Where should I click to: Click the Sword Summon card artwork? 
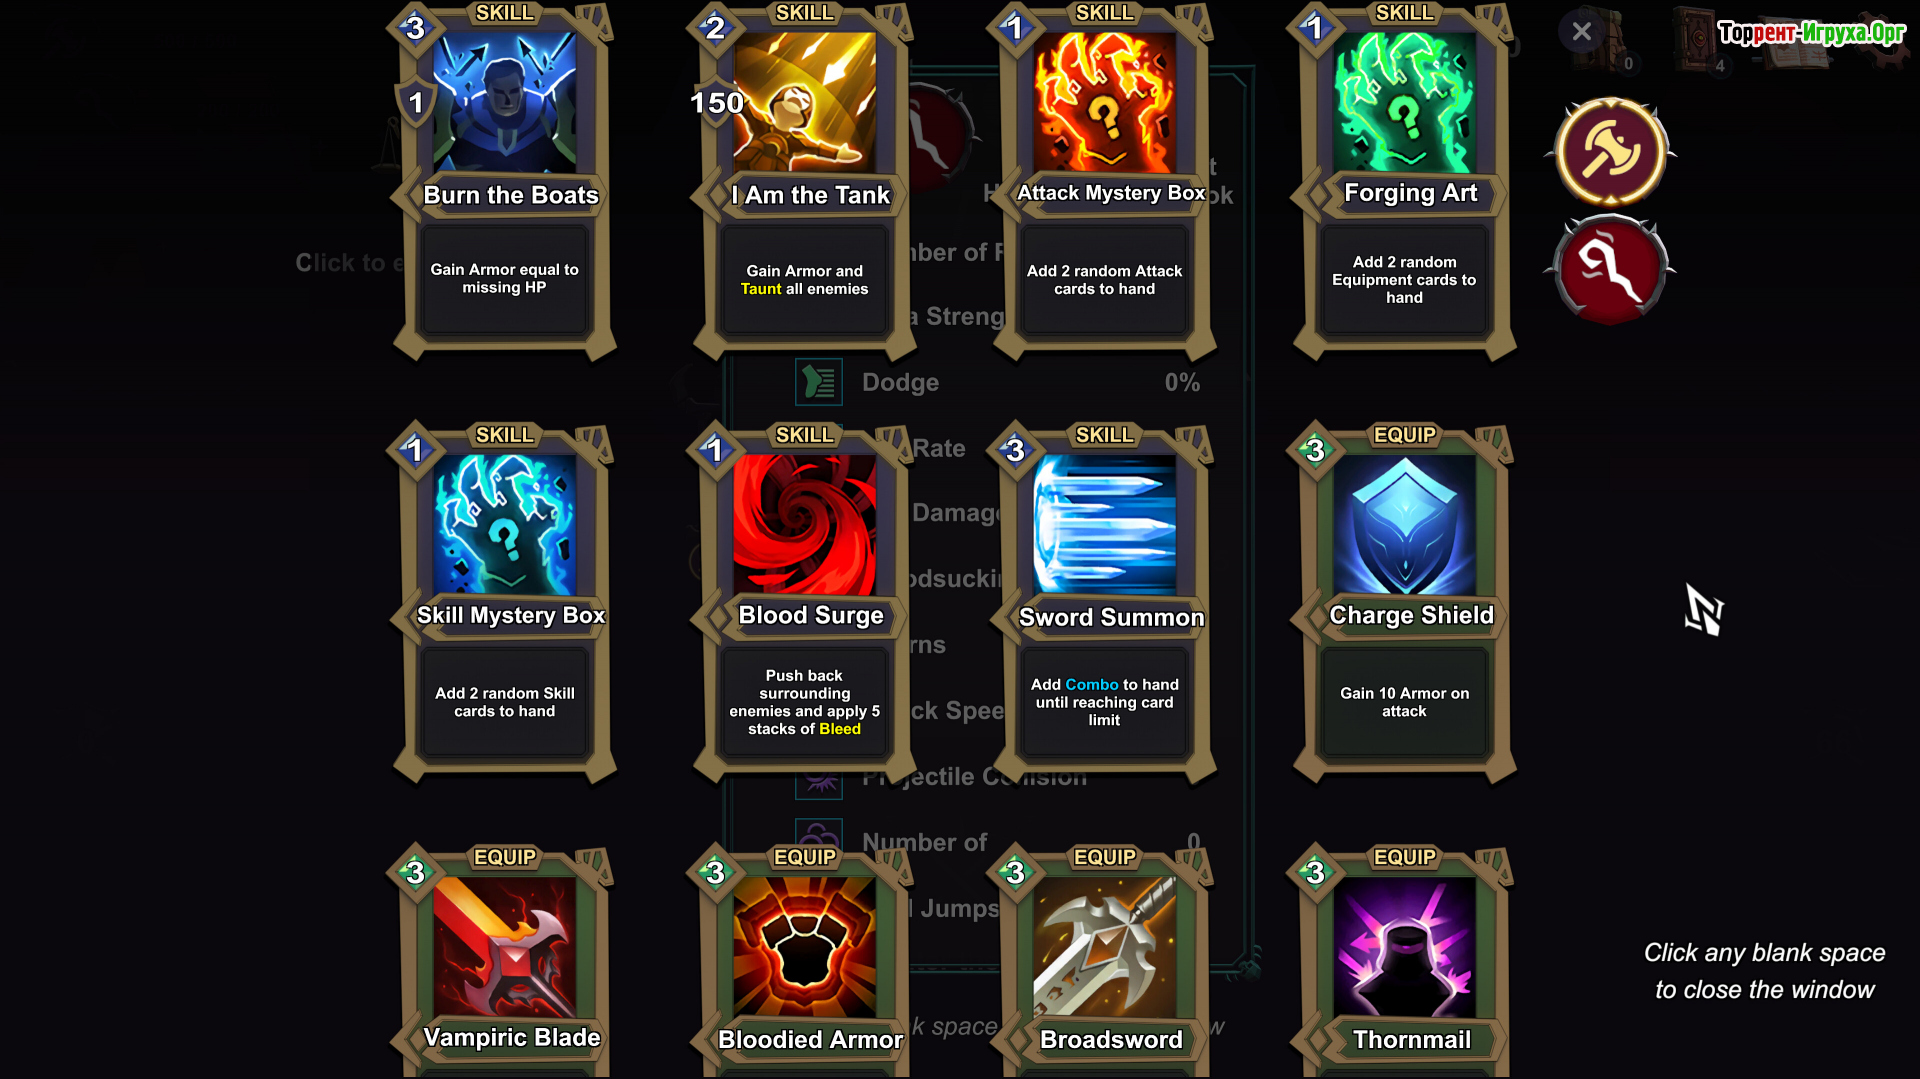click(x=1104, y=525)
